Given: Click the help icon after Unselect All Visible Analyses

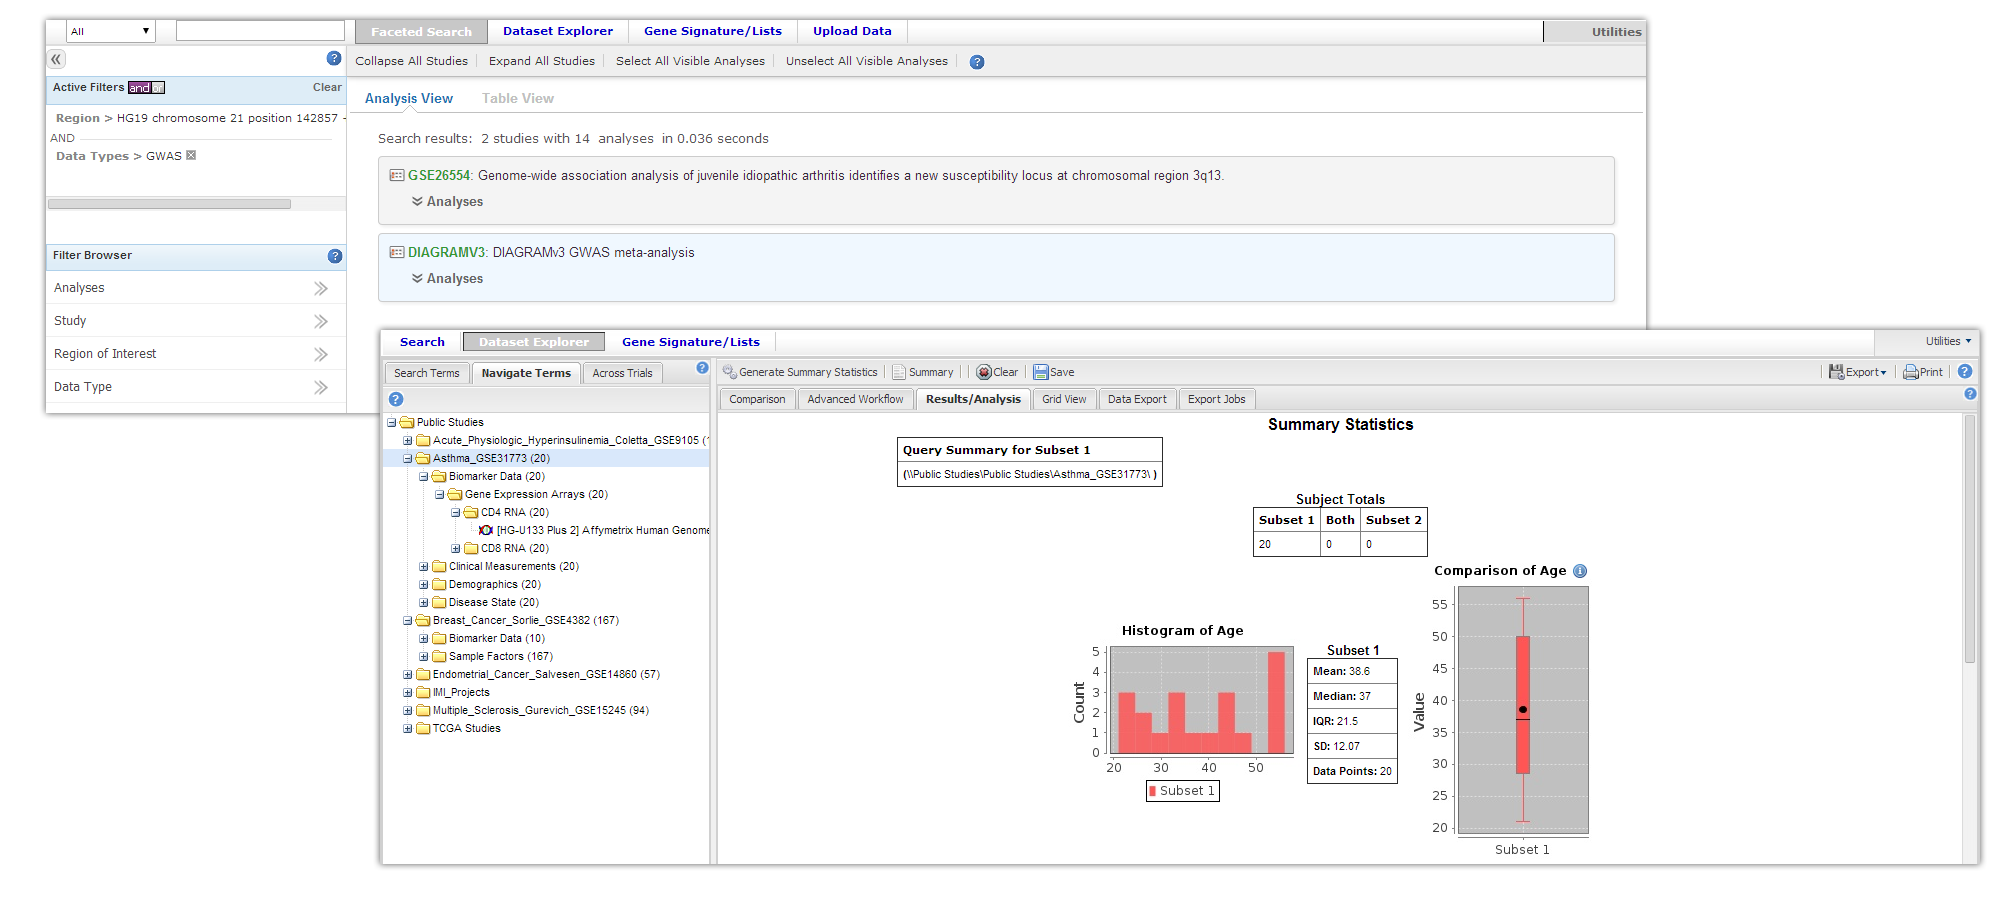Looking at the screenshot, I should (977, 62).
